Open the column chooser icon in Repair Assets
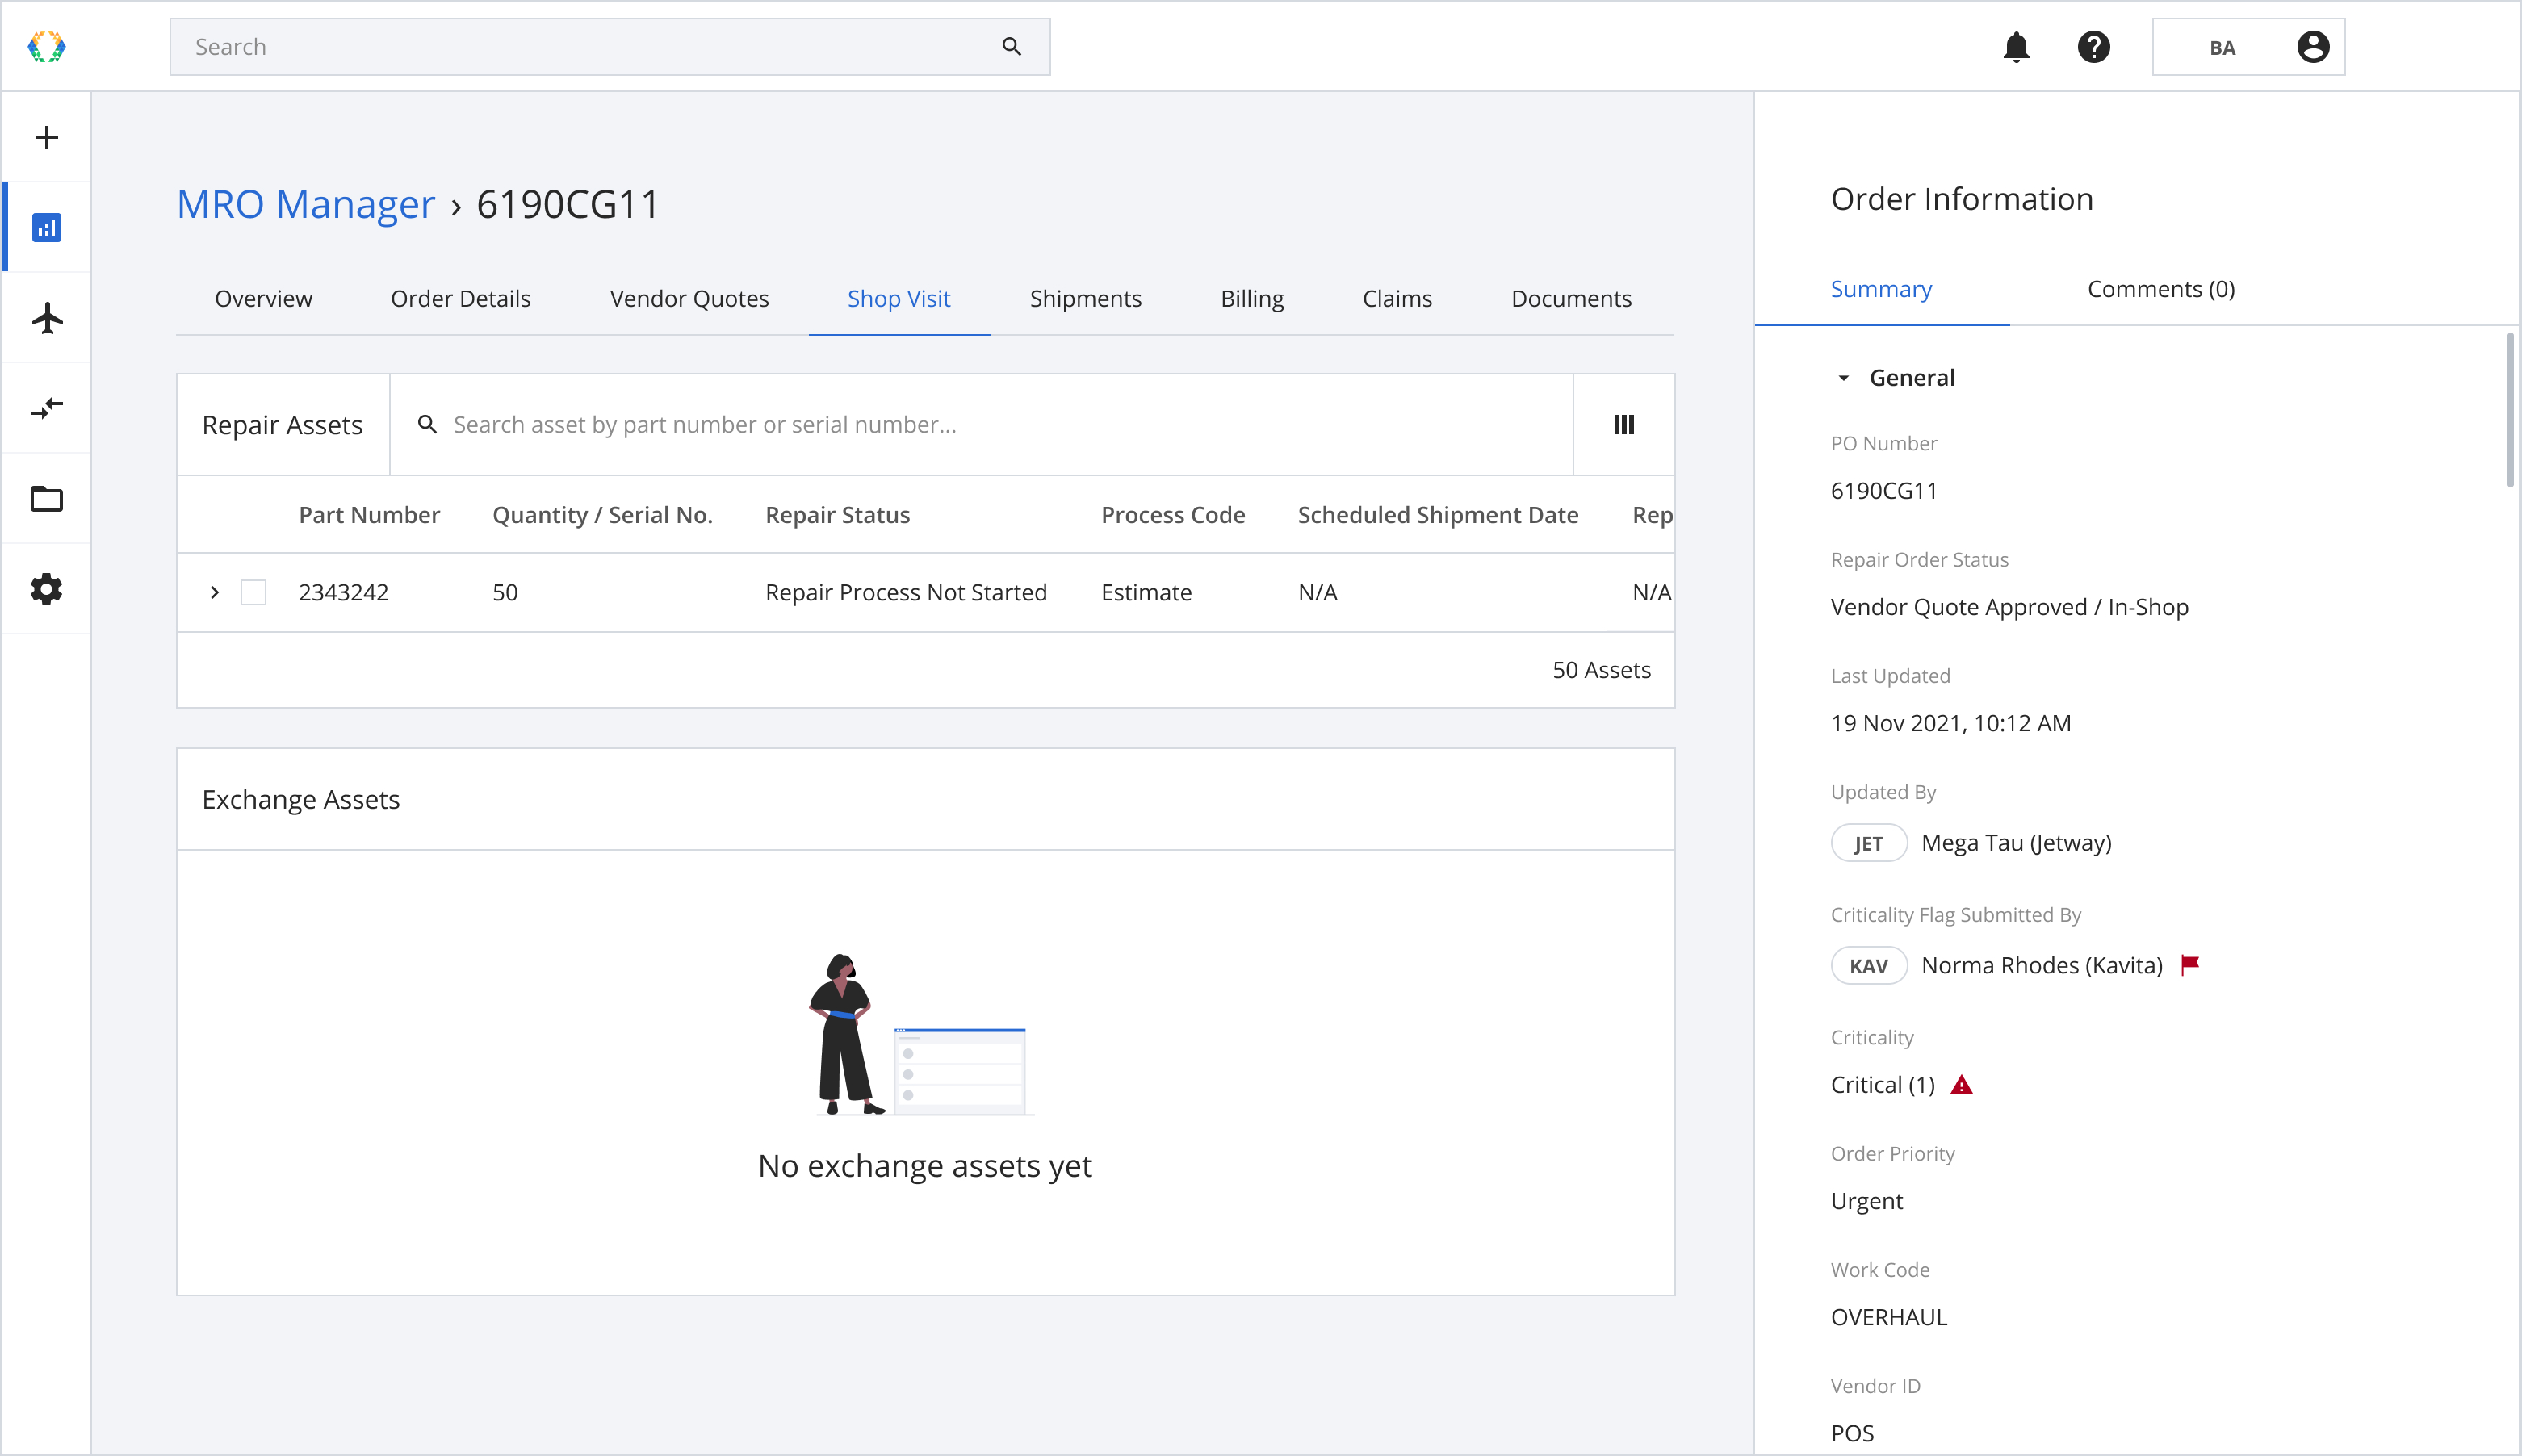Screen dimensions: 2522x1456 (x=1623, y=425)
